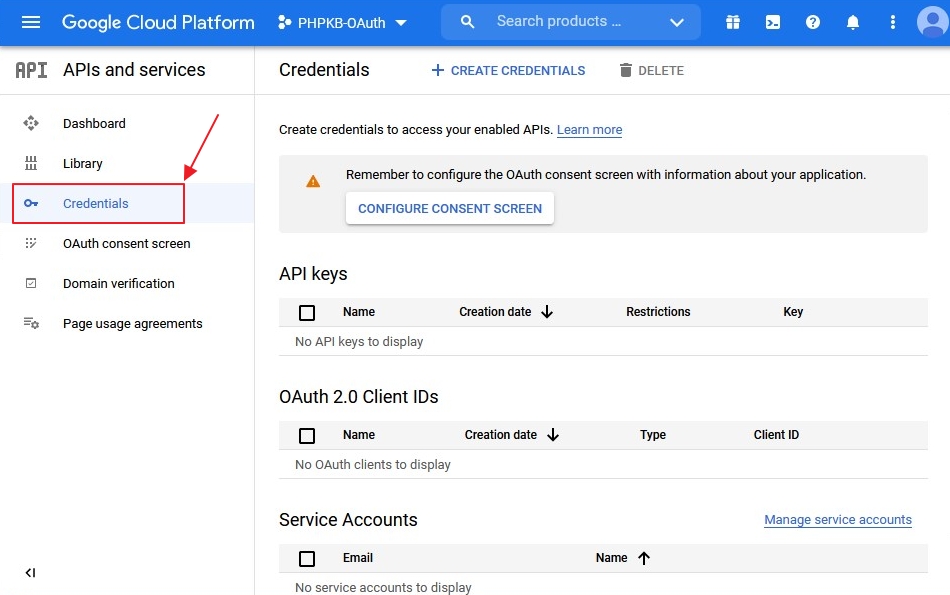Check the Service Accounts select-all checkbox
This screenshot has width=950, height=595.
point(307,559)
